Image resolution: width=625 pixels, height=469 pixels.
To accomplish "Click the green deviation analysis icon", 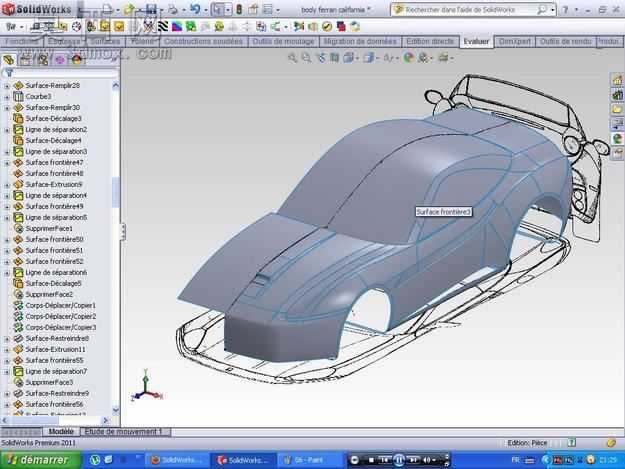I will pyautogui.click(x=191, y=27).
